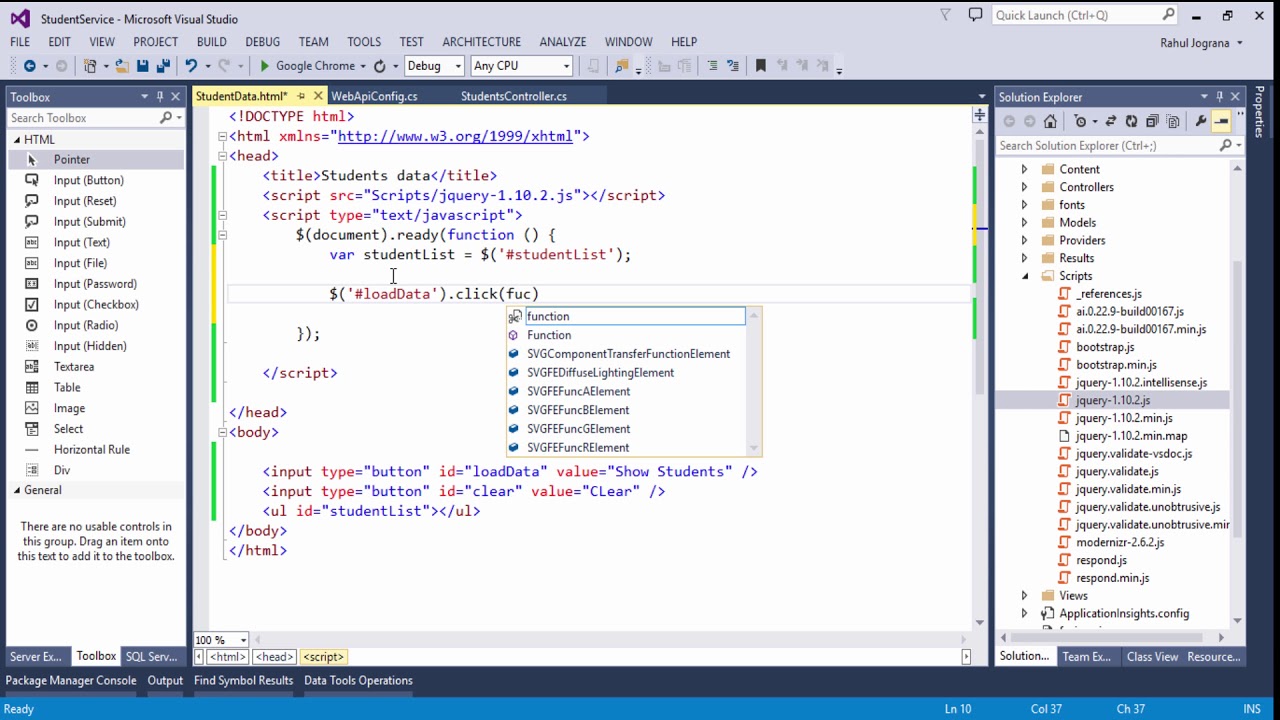The height and width of the screenshot is (720, 1280).
Task: Save StudentData.html with the Save icon
Action: tap(142, 66)
